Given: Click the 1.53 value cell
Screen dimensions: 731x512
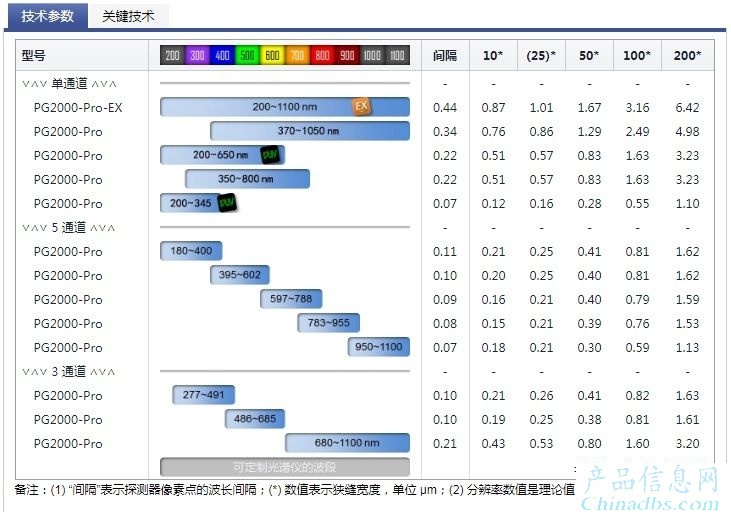Looking at the screenshot, I should (688, 324).
